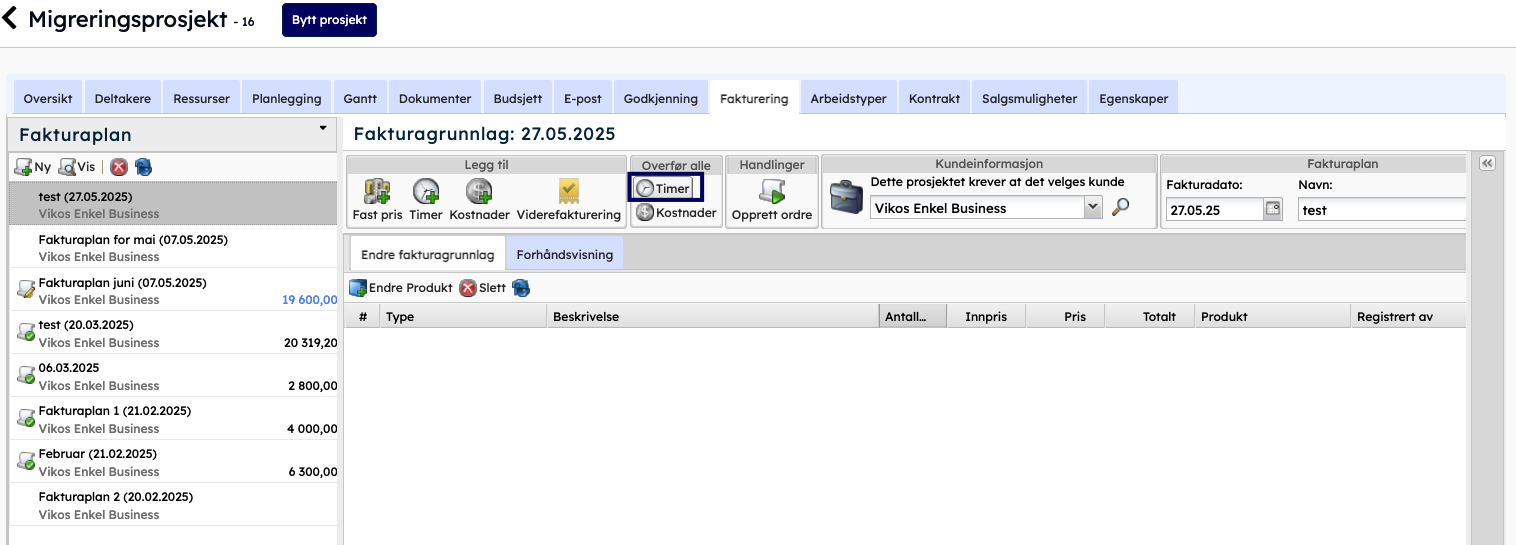Click the red delete icon in Fakturaplan toolbar
Viewport: 1516px width, 545px height.
pos(119,167)
